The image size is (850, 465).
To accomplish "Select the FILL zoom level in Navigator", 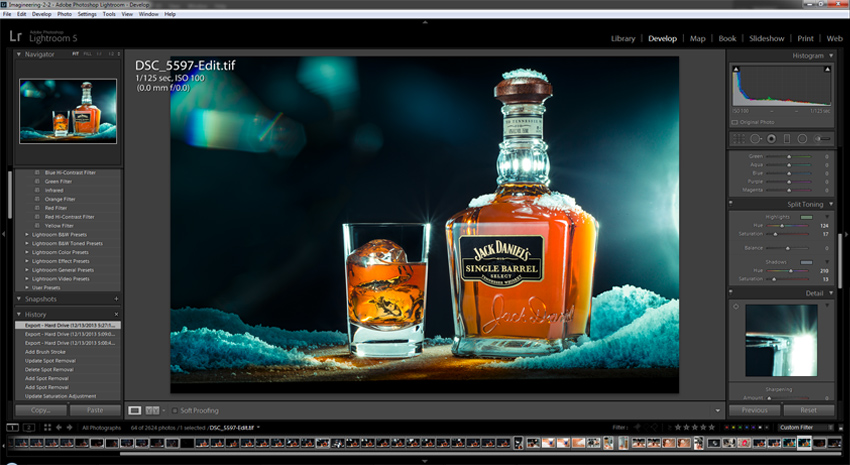I will [87, 54].
